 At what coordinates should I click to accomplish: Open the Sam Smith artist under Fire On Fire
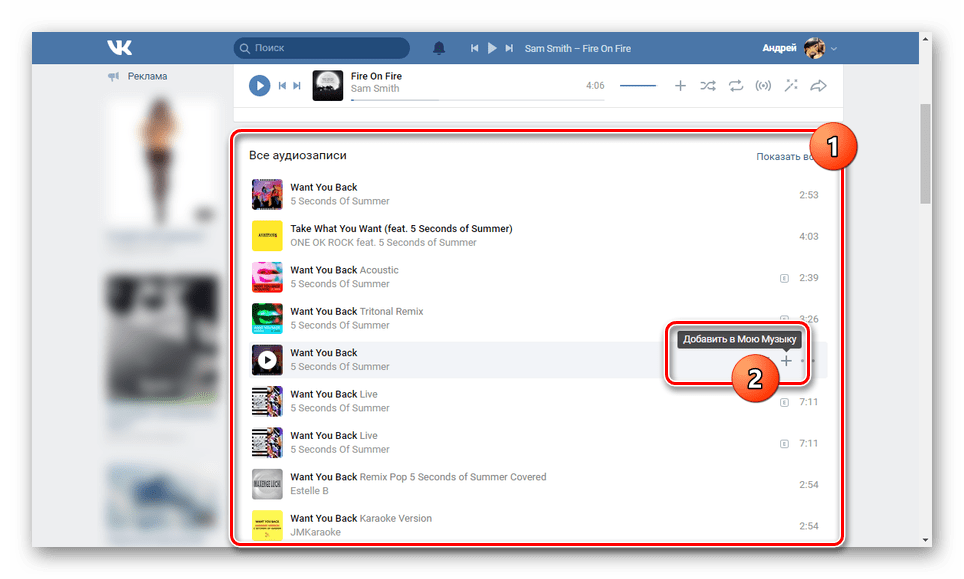375,89
